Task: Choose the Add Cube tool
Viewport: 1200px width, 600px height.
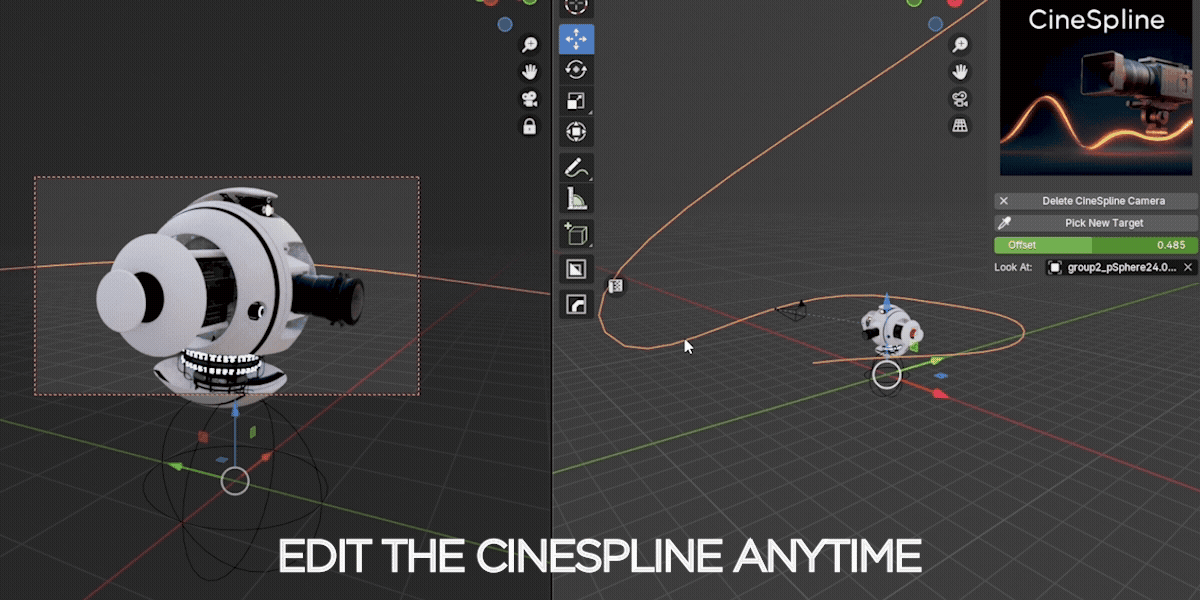Action: coord(575,232)
